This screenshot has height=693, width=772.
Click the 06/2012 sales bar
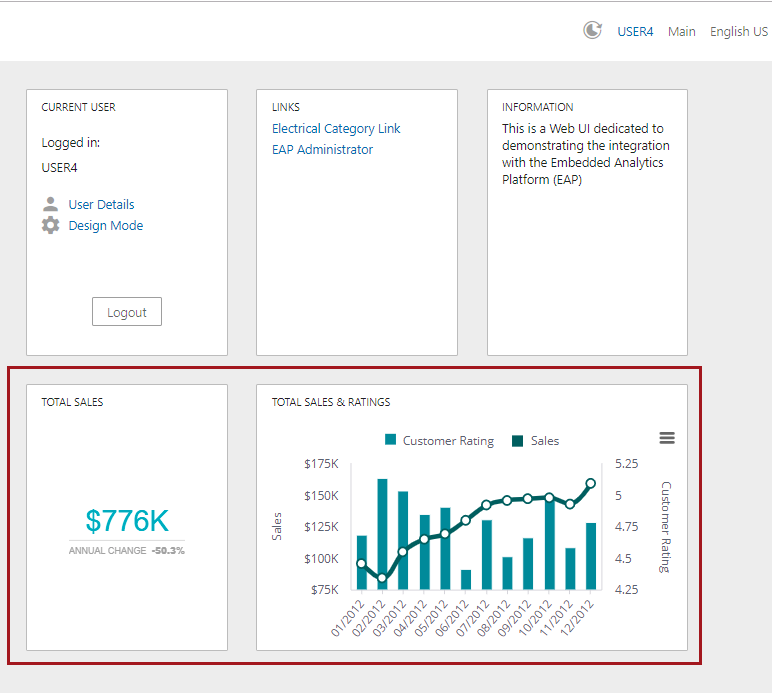(466, 580)
